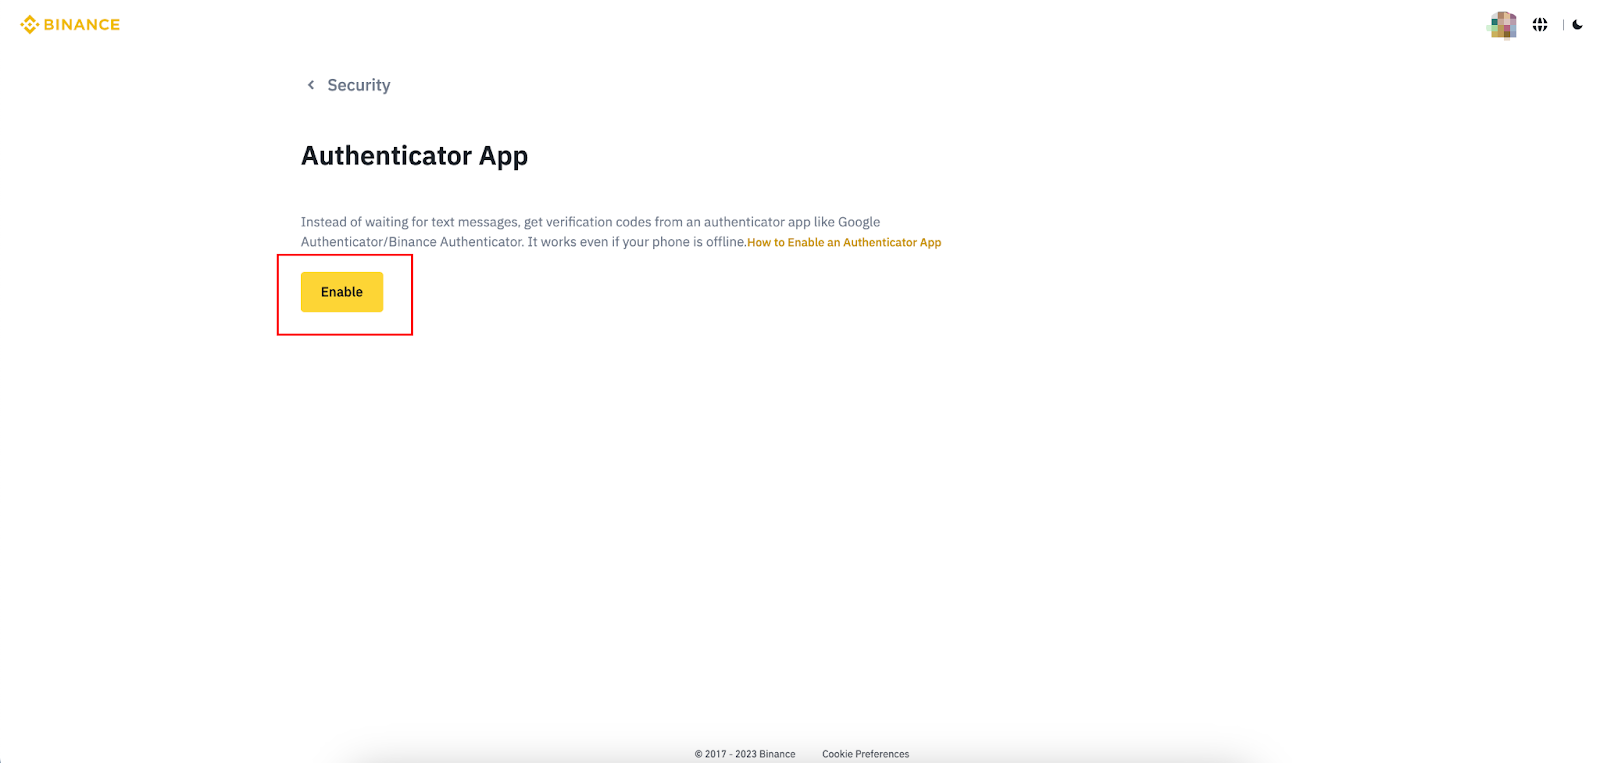The image size is (1600, 763).
Task: Click the divider between globe and moon icons
Action: click(1563, 25)
